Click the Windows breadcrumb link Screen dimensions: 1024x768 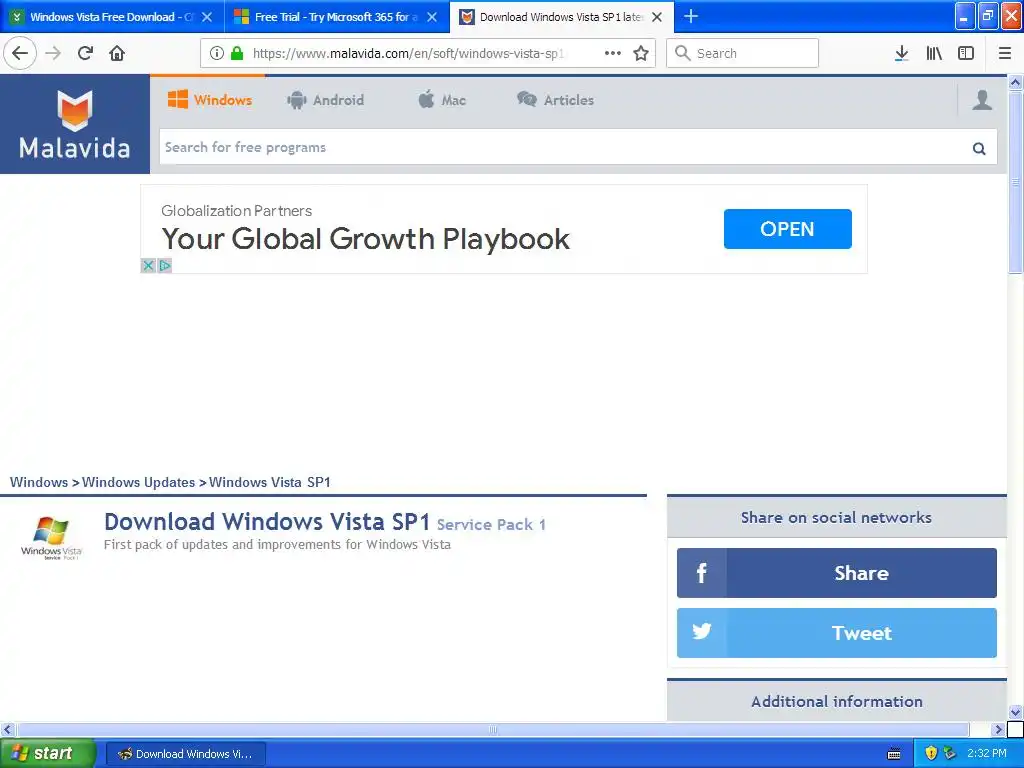(39, 482)
